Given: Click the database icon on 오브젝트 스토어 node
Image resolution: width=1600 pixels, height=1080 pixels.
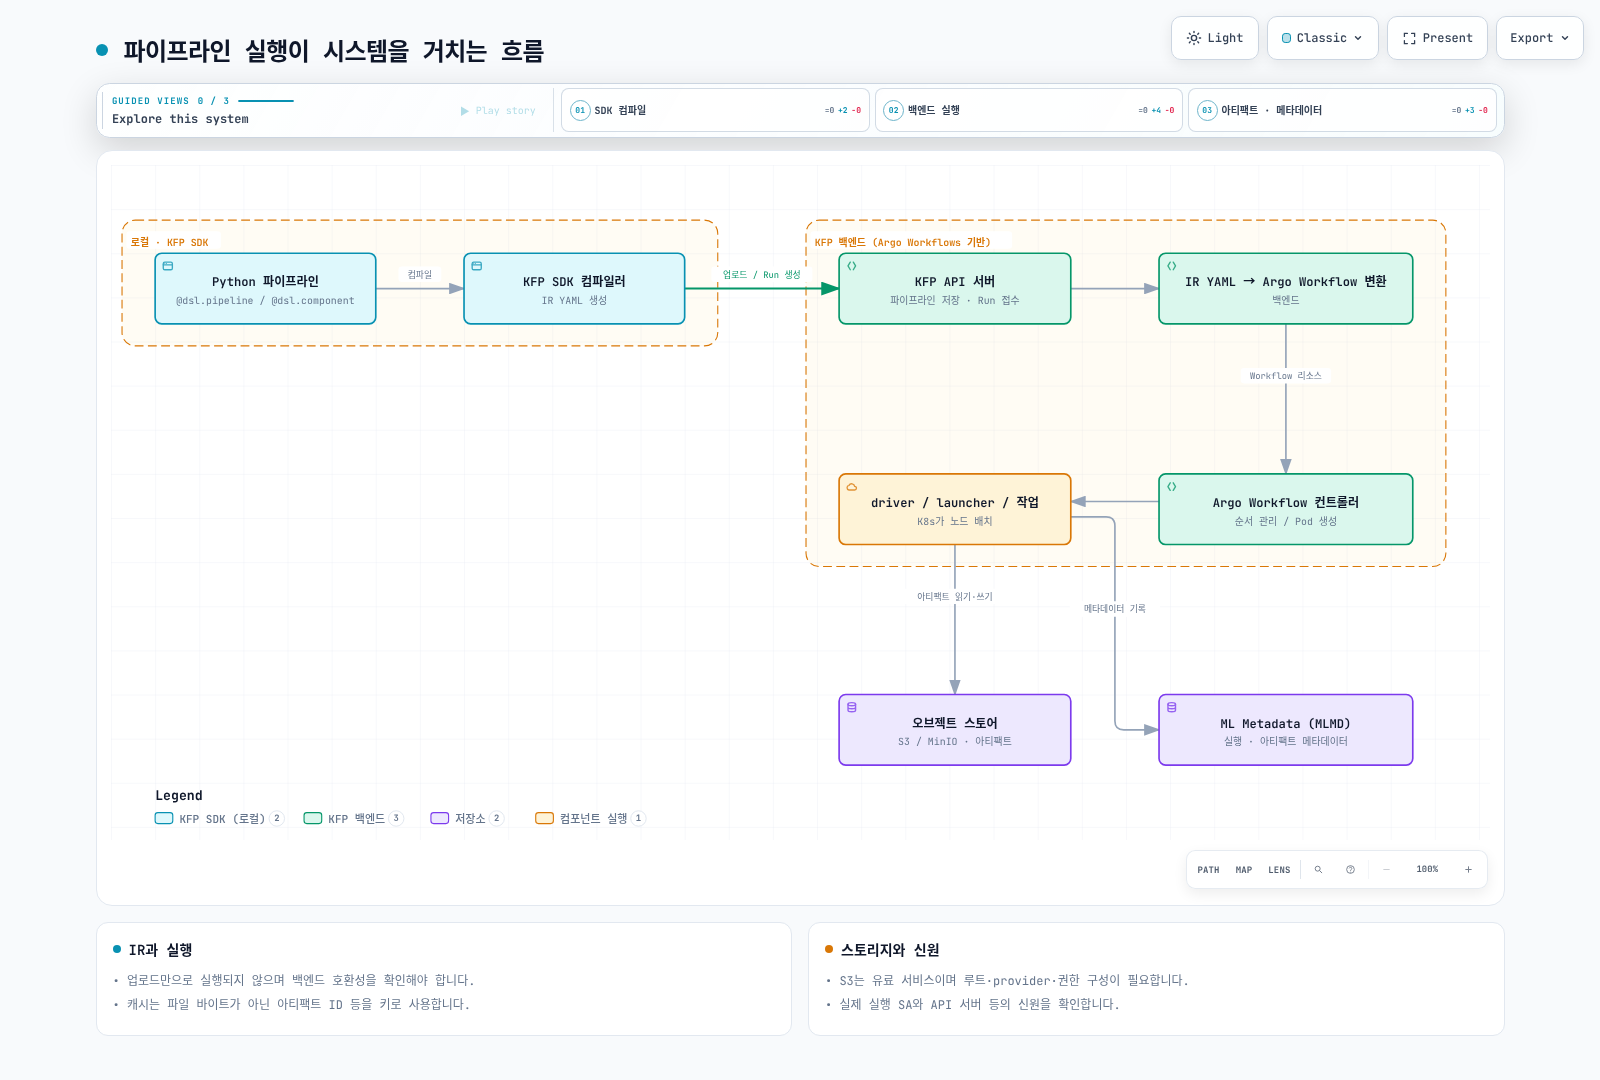Looking at the screenshot, I should [x=852, y=707].
